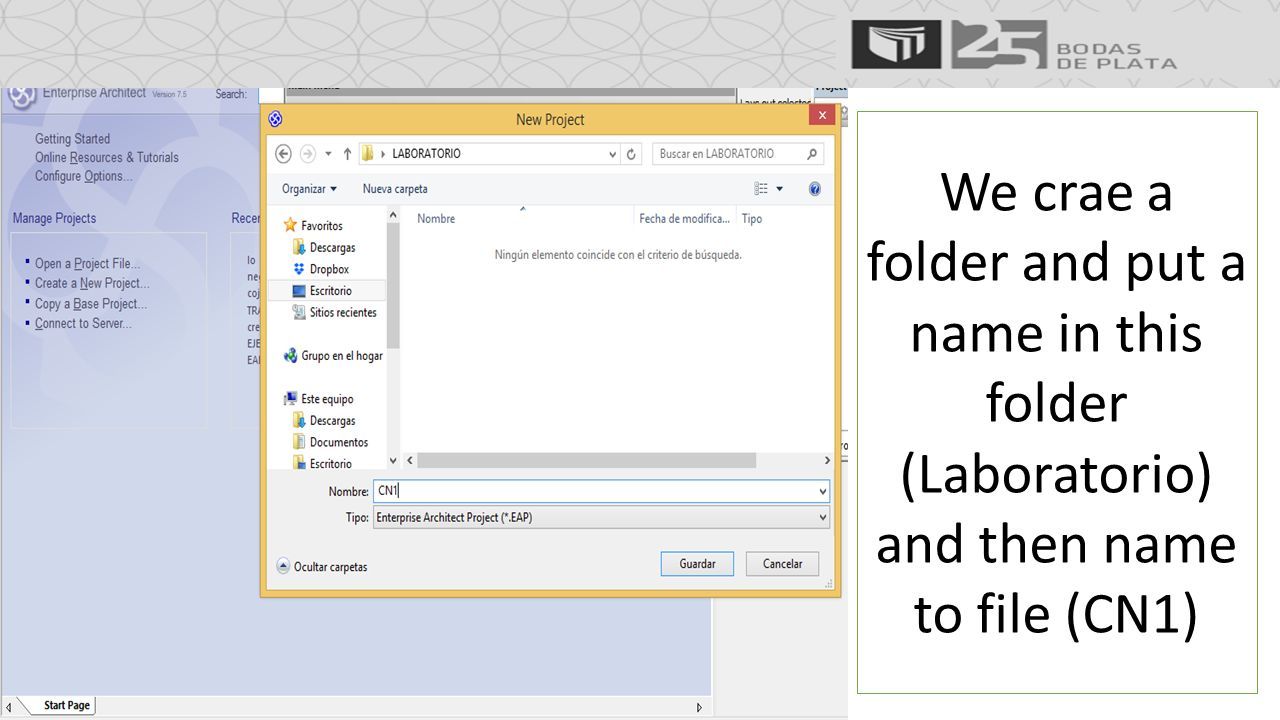The image size is (1280, 720).
Task: Click the file list horizontal scrollbar
Action: (x=586, y=460)
